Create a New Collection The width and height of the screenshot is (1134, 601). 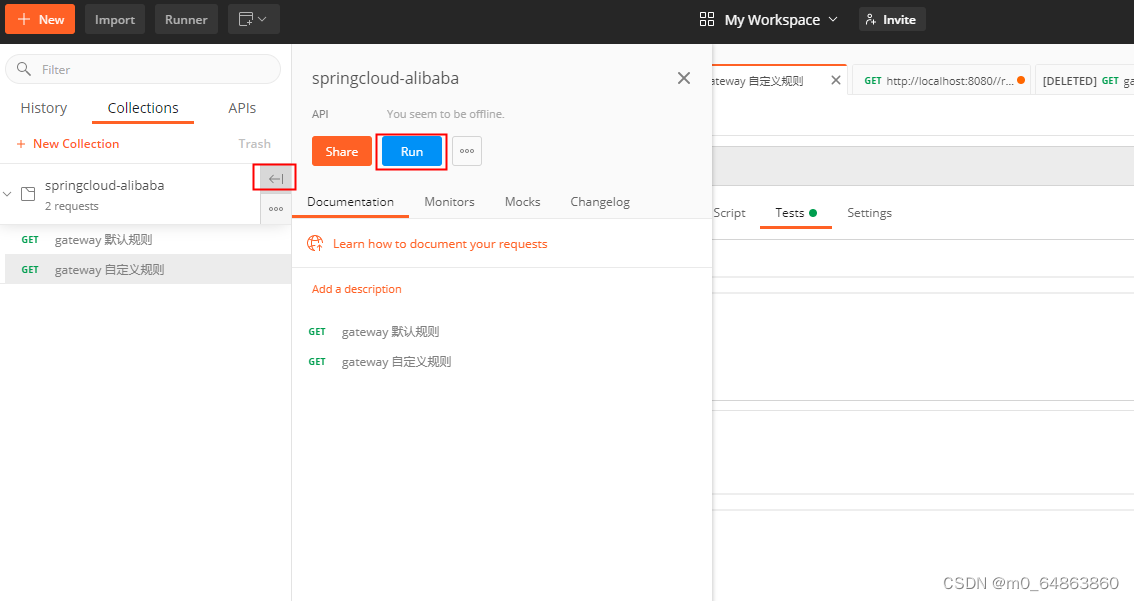point(68,144)
